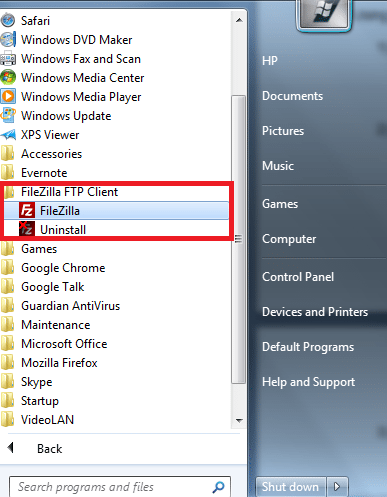Open Documents from the right pane
This screenshot has width=387, height=497.
(x=292, y=96)
